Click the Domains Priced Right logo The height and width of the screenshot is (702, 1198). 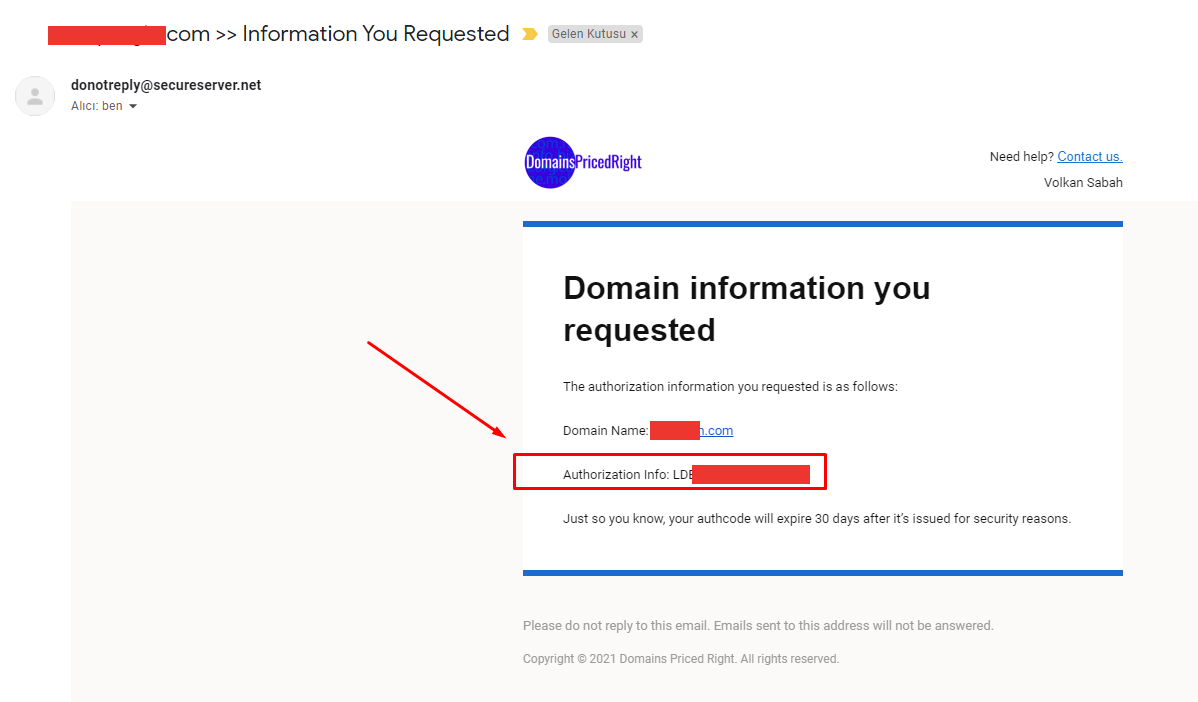[583, 162]
